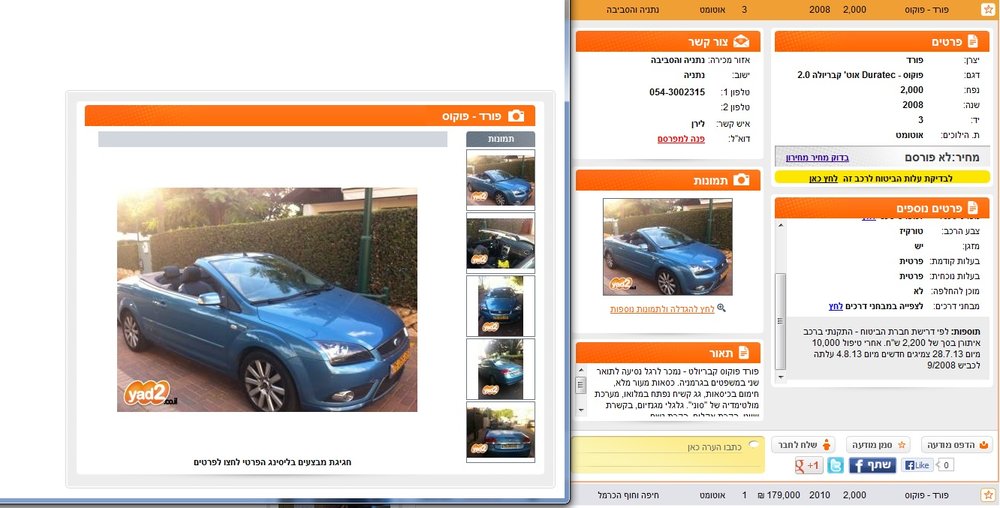This screenshot has height=508, width=1000.
Task: Click the Google +1 button
Action: [x=808, y=465]
